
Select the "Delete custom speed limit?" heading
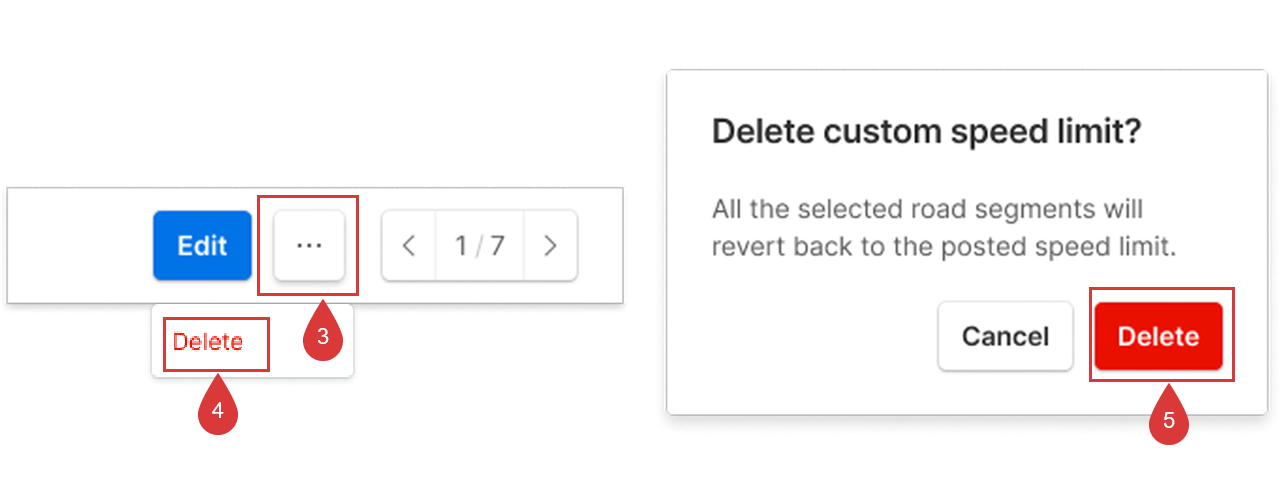pyautogui.click(x=926, y=132)
